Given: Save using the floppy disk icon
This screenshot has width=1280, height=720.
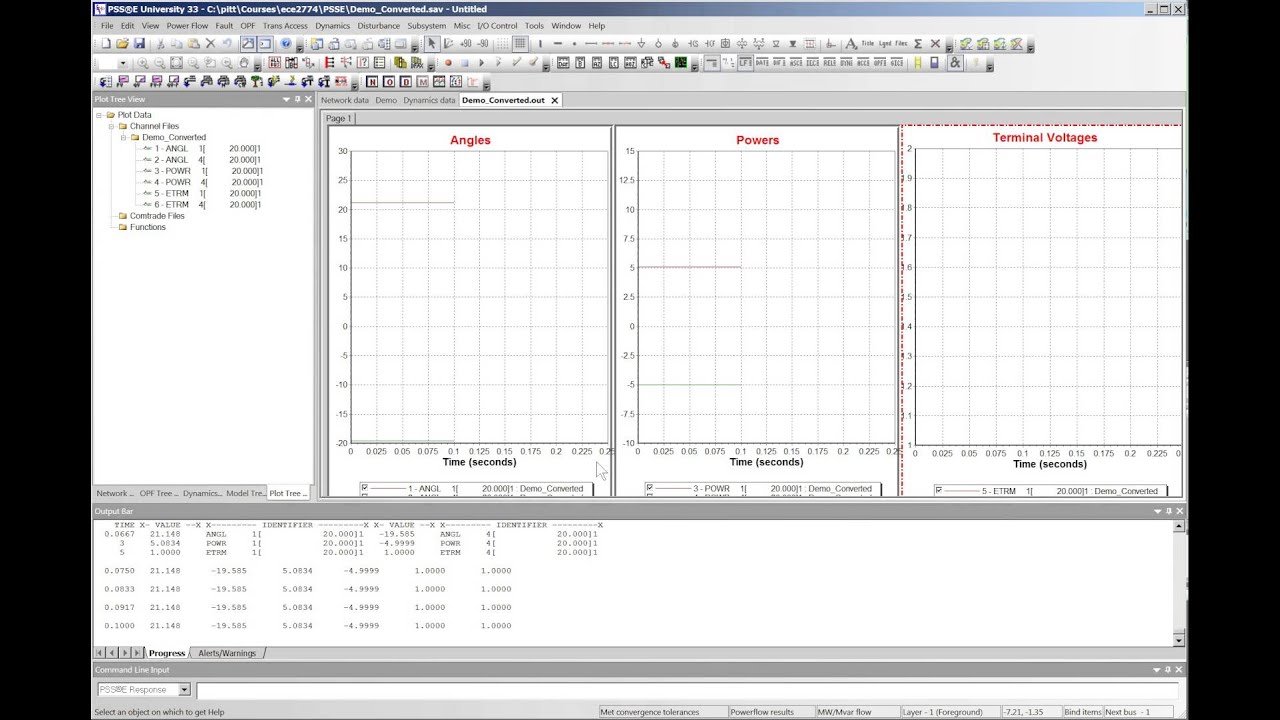Looking at the screenshot, I should coord(139,44).
